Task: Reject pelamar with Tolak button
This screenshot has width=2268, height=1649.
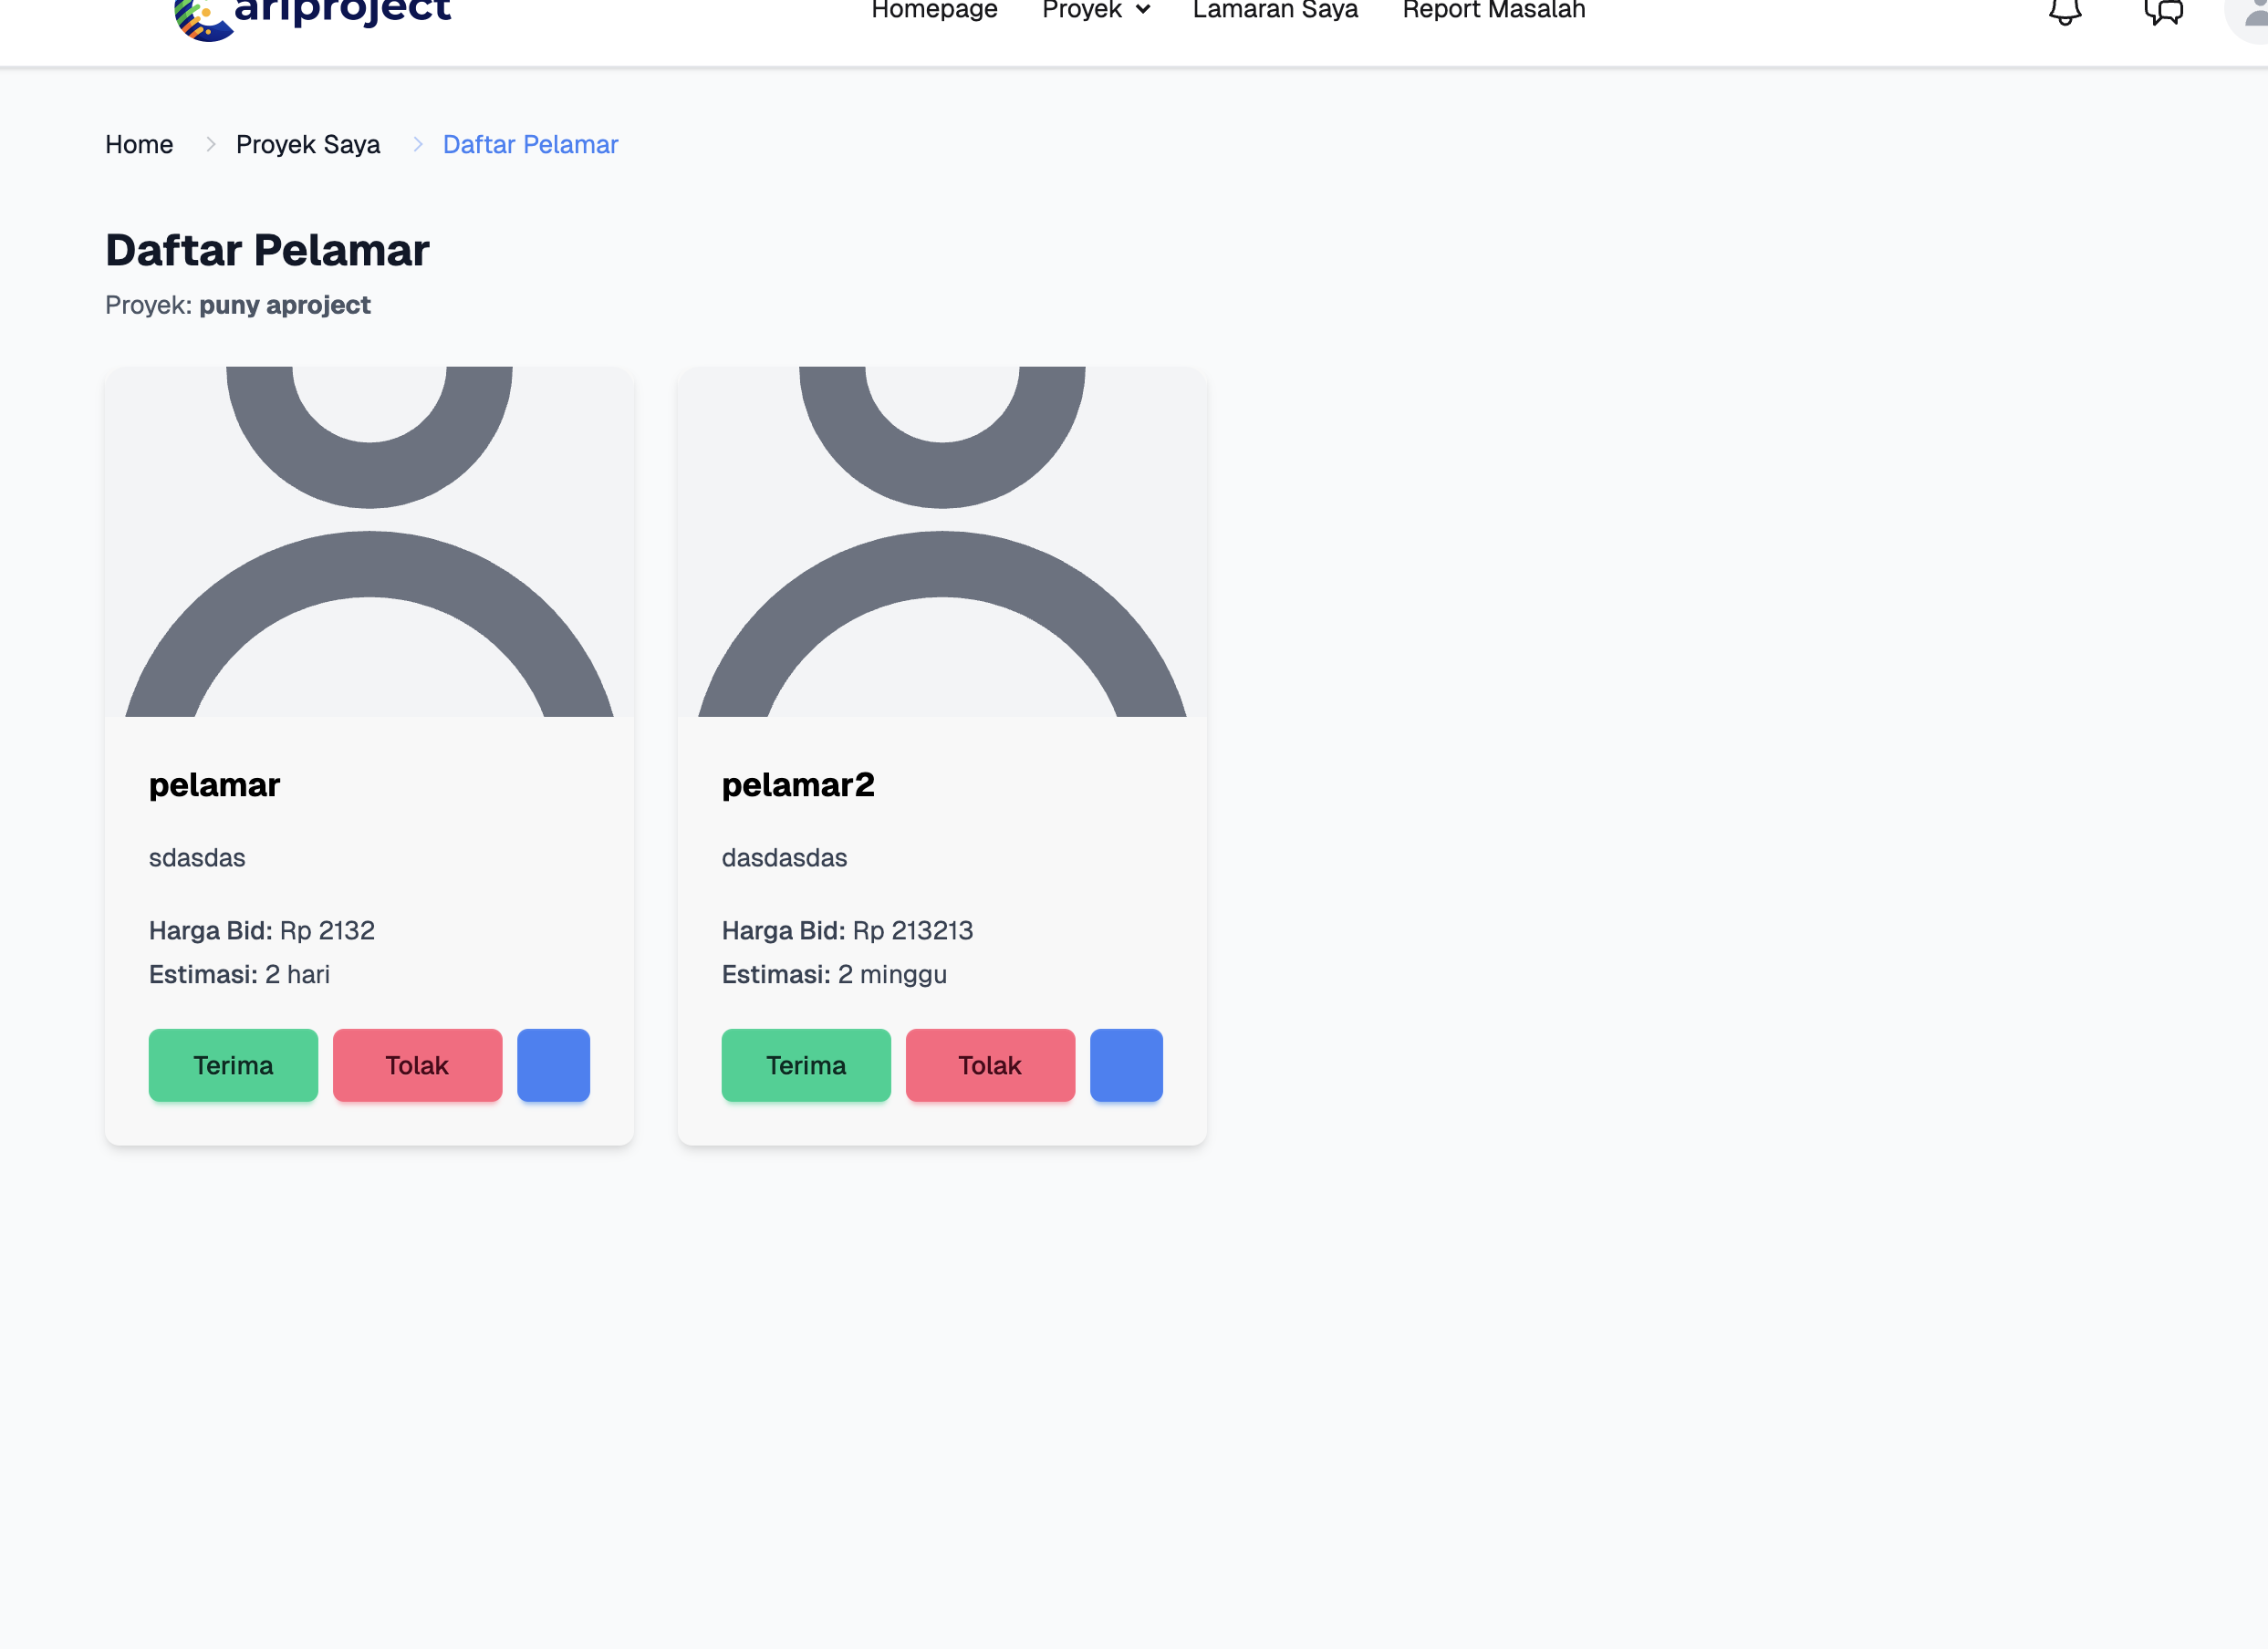Action: pos(417,1065)
